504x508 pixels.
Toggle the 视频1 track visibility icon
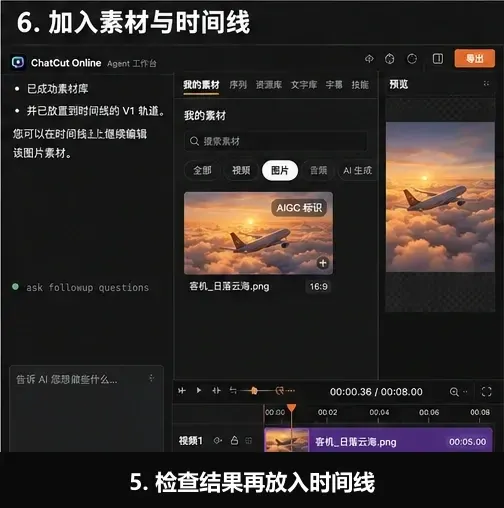tap(218, 441)
